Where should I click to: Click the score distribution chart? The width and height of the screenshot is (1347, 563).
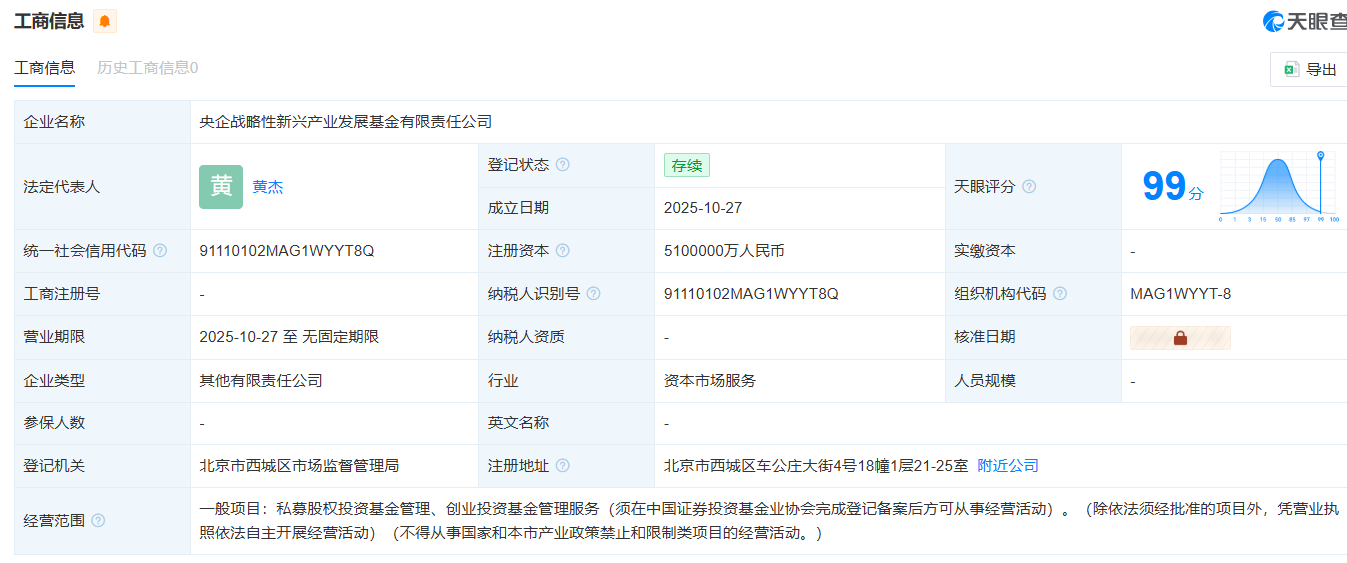[x=1279, y=187]
